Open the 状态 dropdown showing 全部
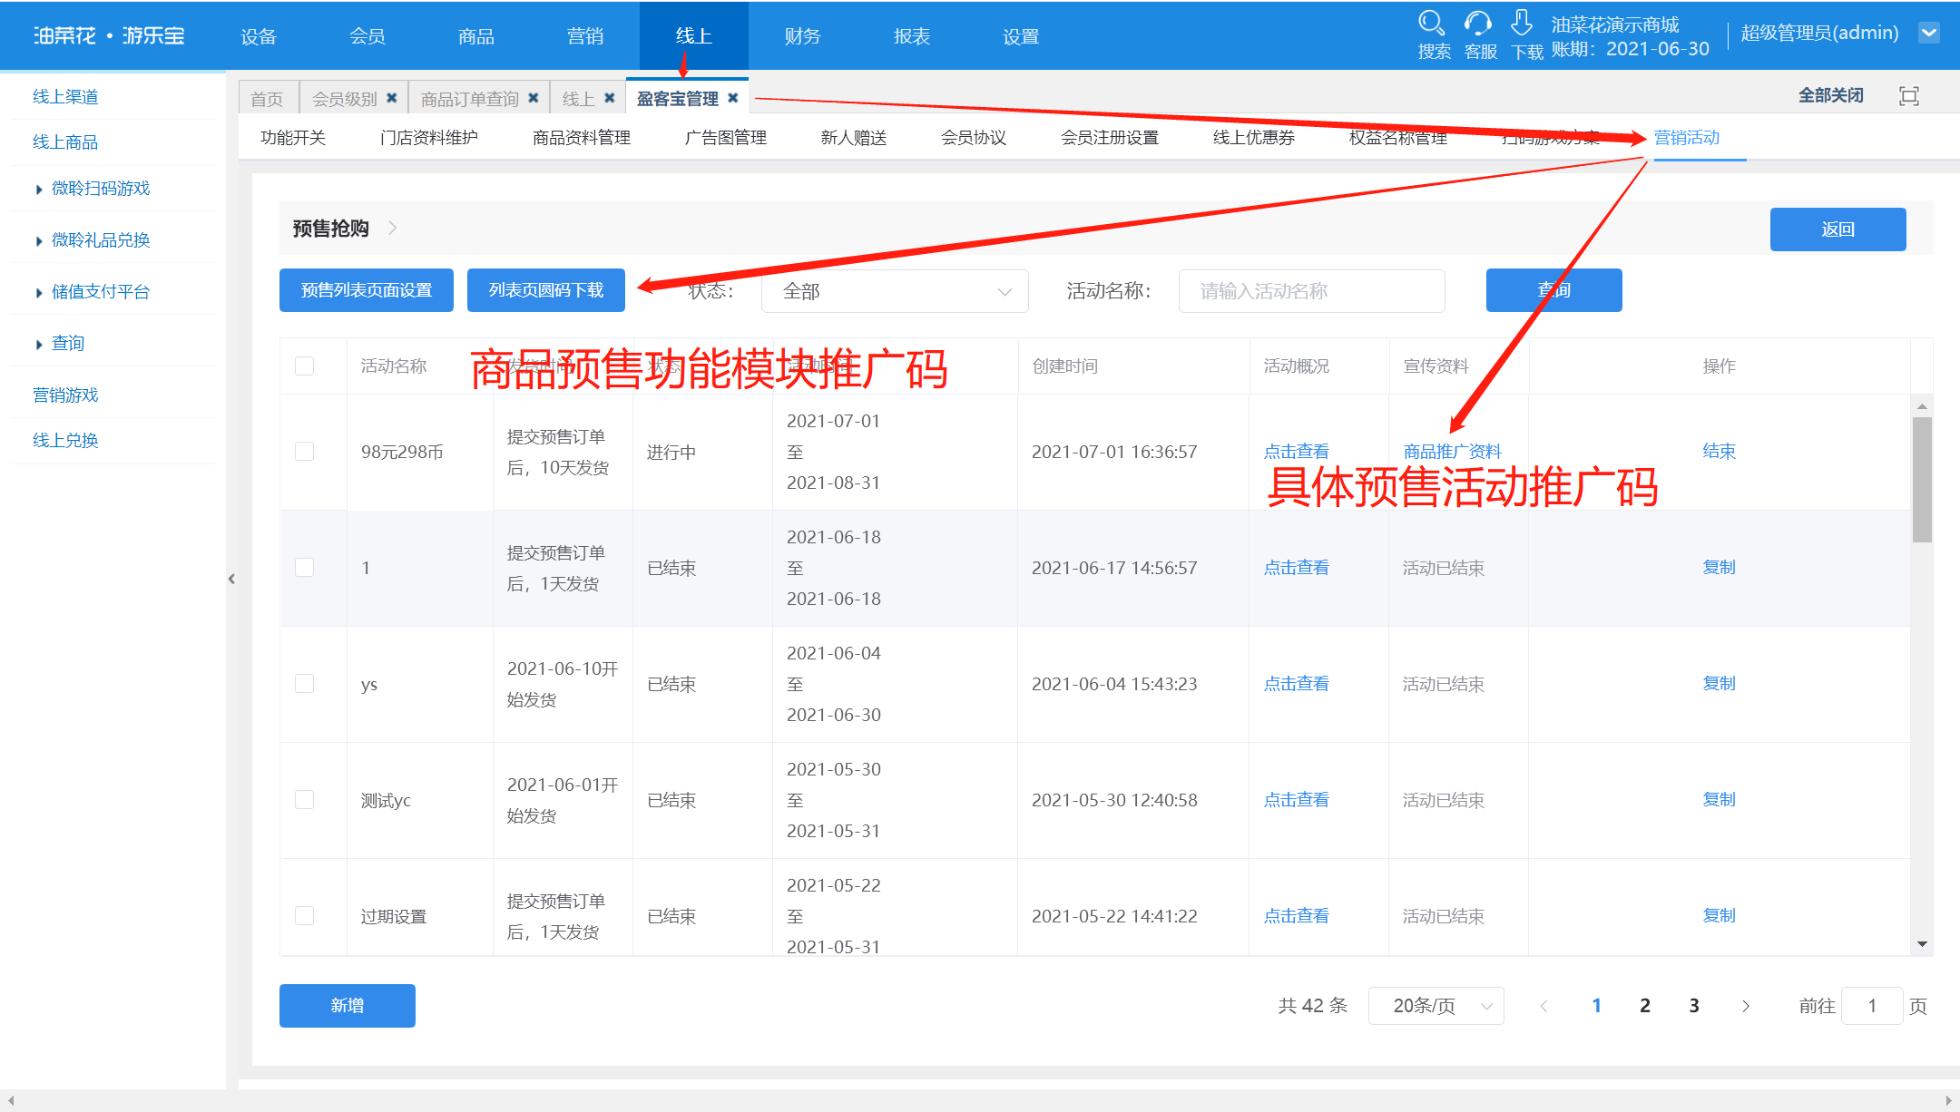Viewport: 1960px width, 1112px height. [894, 291]
